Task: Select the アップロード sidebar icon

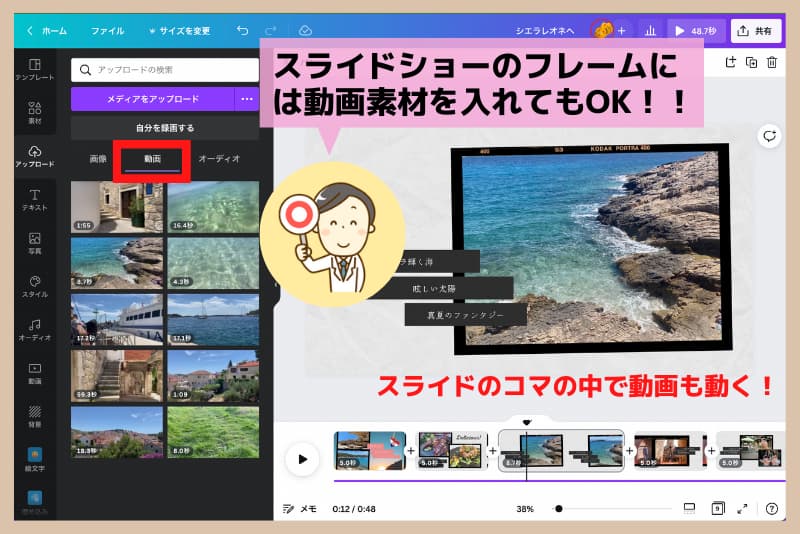Action: [35, 156]
